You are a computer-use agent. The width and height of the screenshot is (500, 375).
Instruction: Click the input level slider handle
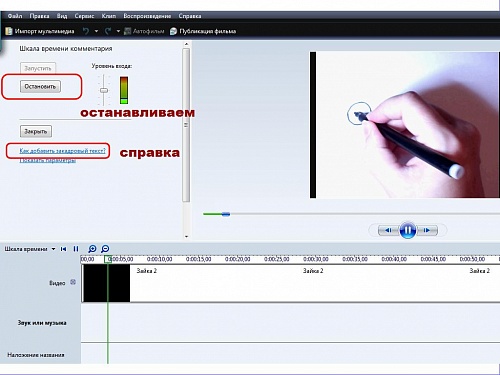(104, 90)
